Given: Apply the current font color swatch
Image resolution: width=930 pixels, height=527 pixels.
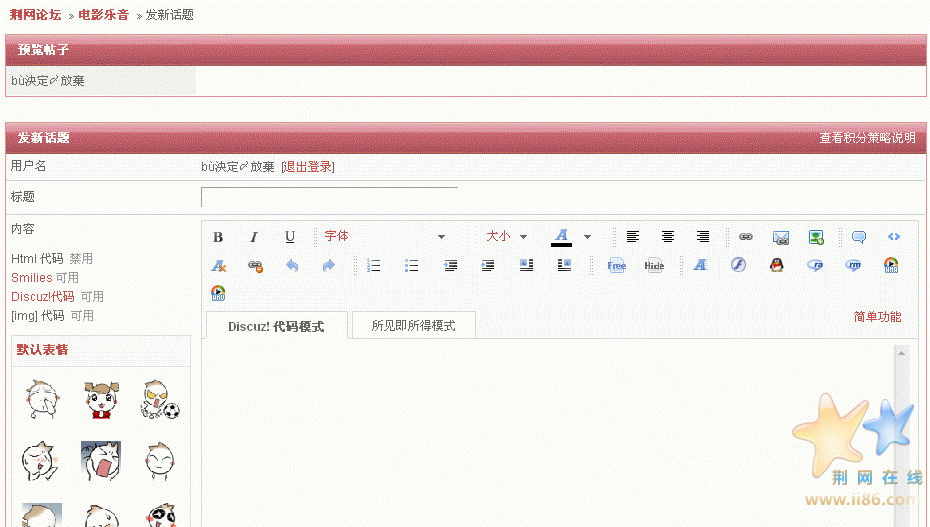Looking at the screenshot, I should tap(562, 237).
